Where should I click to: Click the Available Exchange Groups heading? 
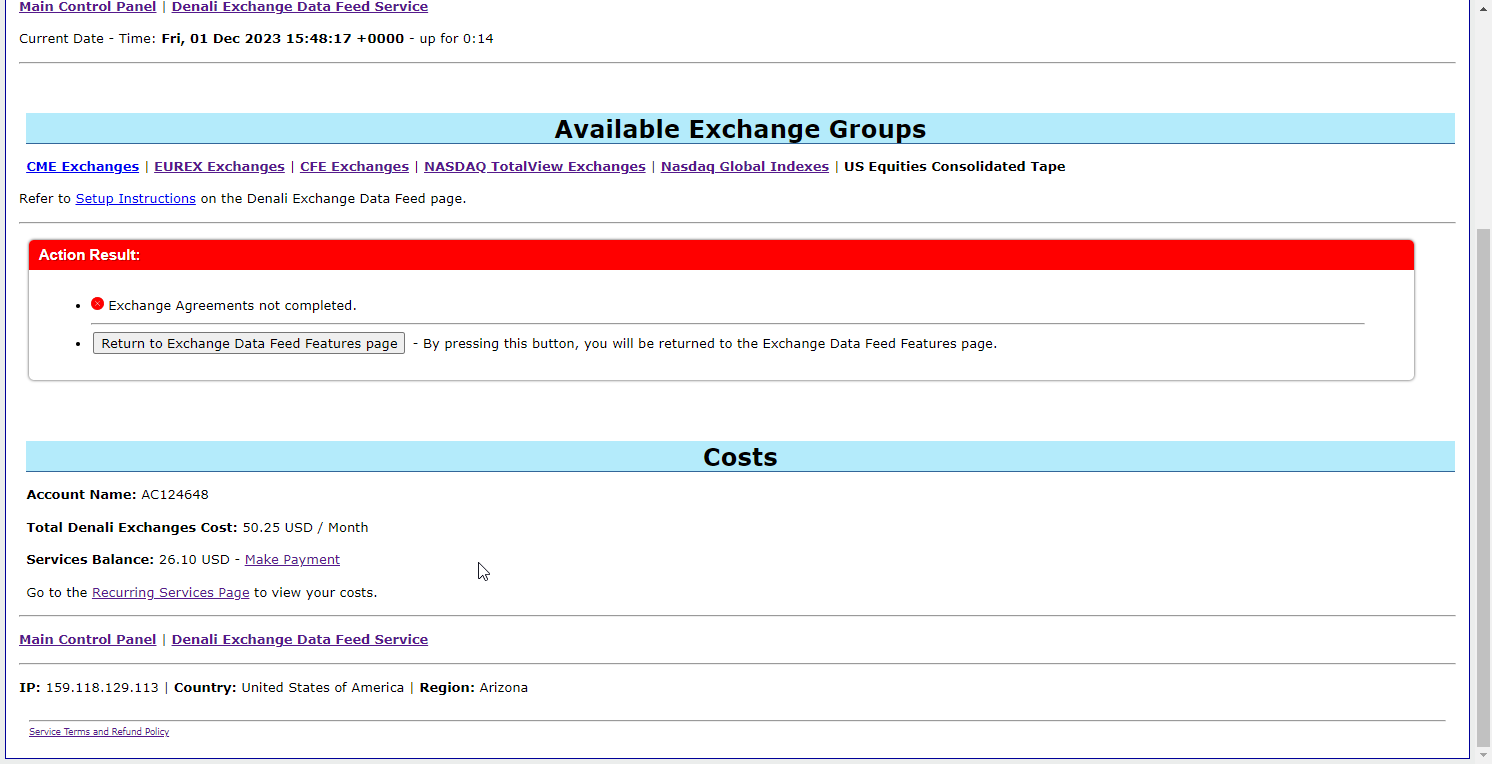click(740, 129)
